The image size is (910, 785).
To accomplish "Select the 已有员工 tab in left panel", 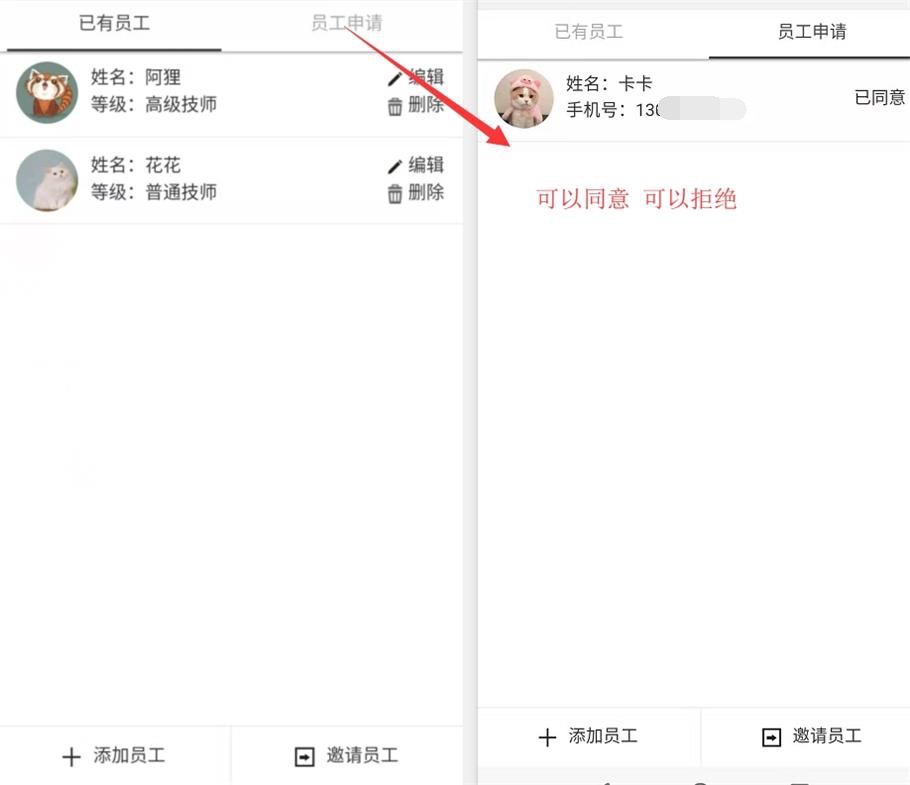I will coord(114,23).
